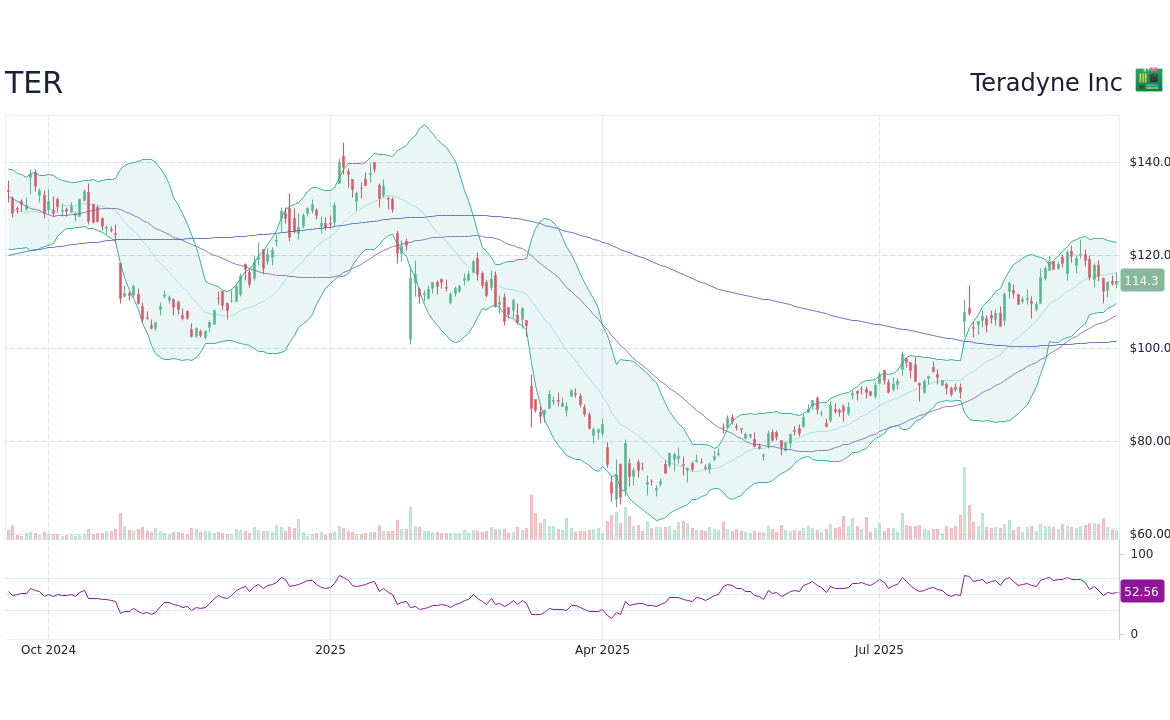Click the $80.00 price axis label
1170x720 pixels.
(x=1149, y=441)
